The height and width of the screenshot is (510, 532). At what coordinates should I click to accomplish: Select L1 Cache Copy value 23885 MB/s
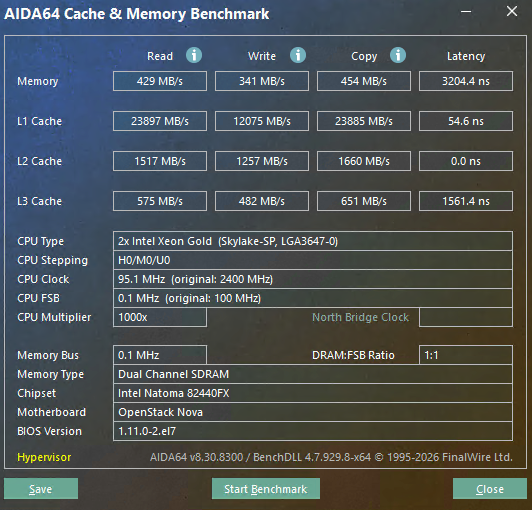tap(364, 121)
